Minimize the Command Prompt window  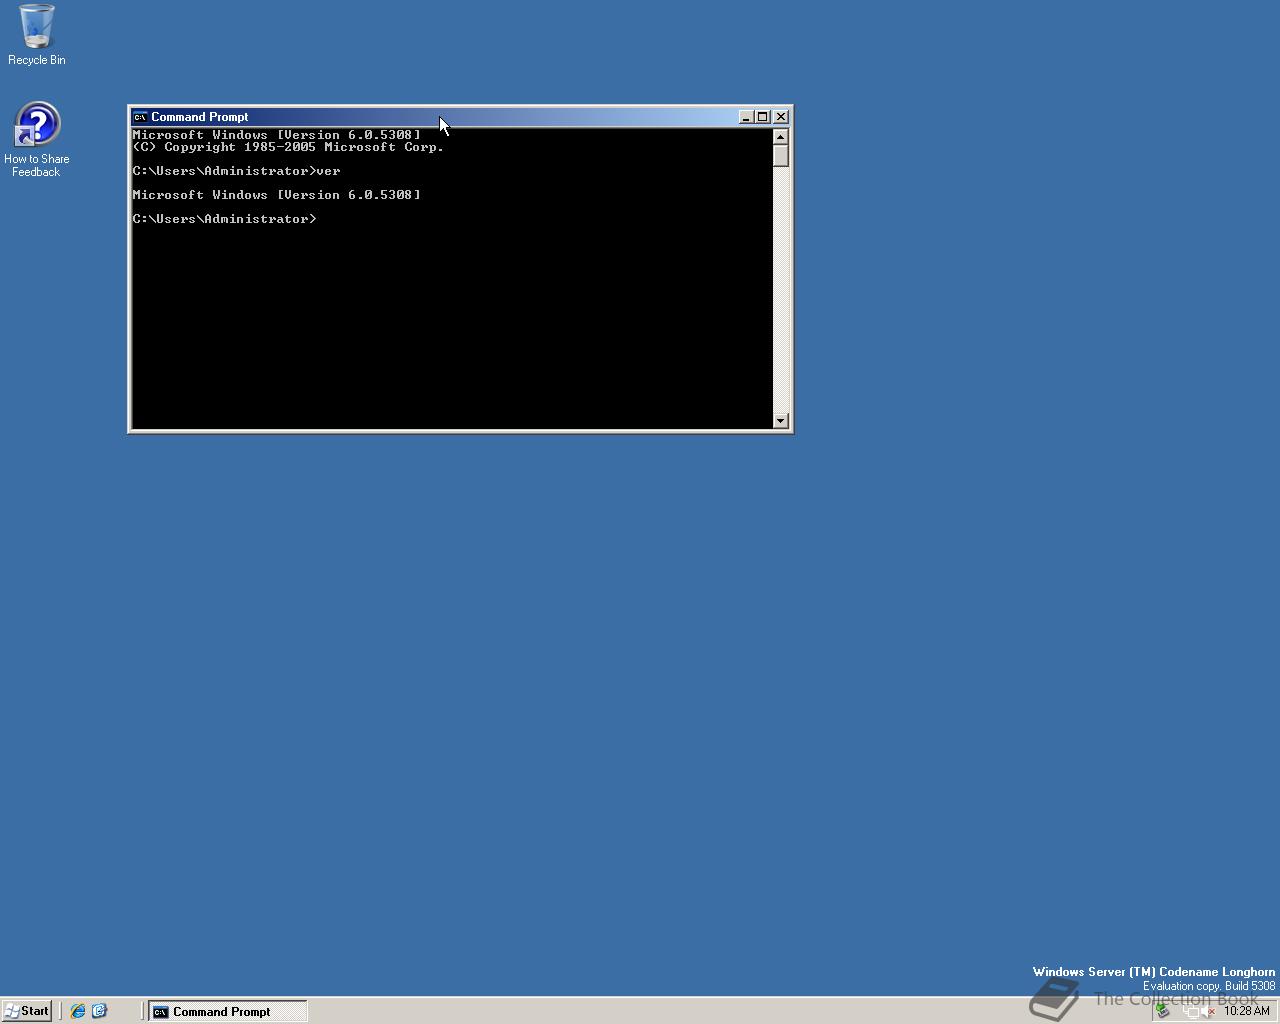click(x=746, y=117)
